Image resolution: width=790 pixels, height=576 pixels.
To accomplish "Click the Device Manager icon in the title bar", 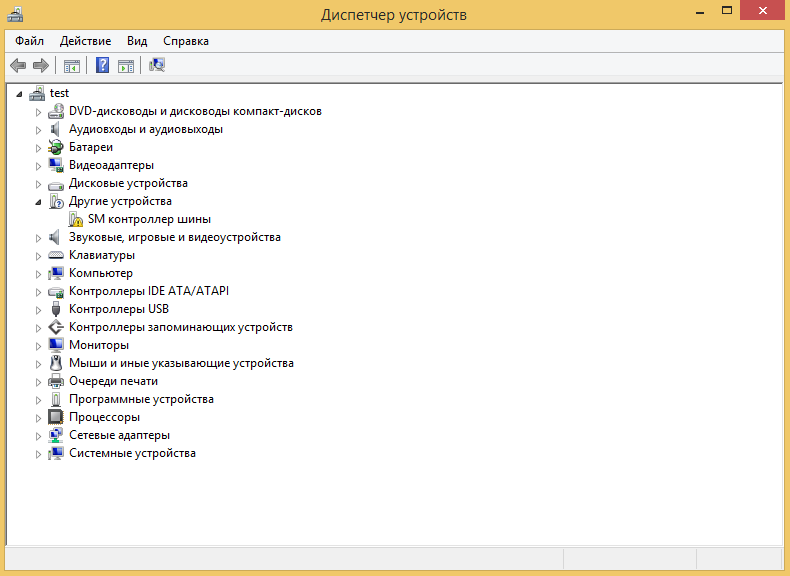I will [x=15, y=14].
